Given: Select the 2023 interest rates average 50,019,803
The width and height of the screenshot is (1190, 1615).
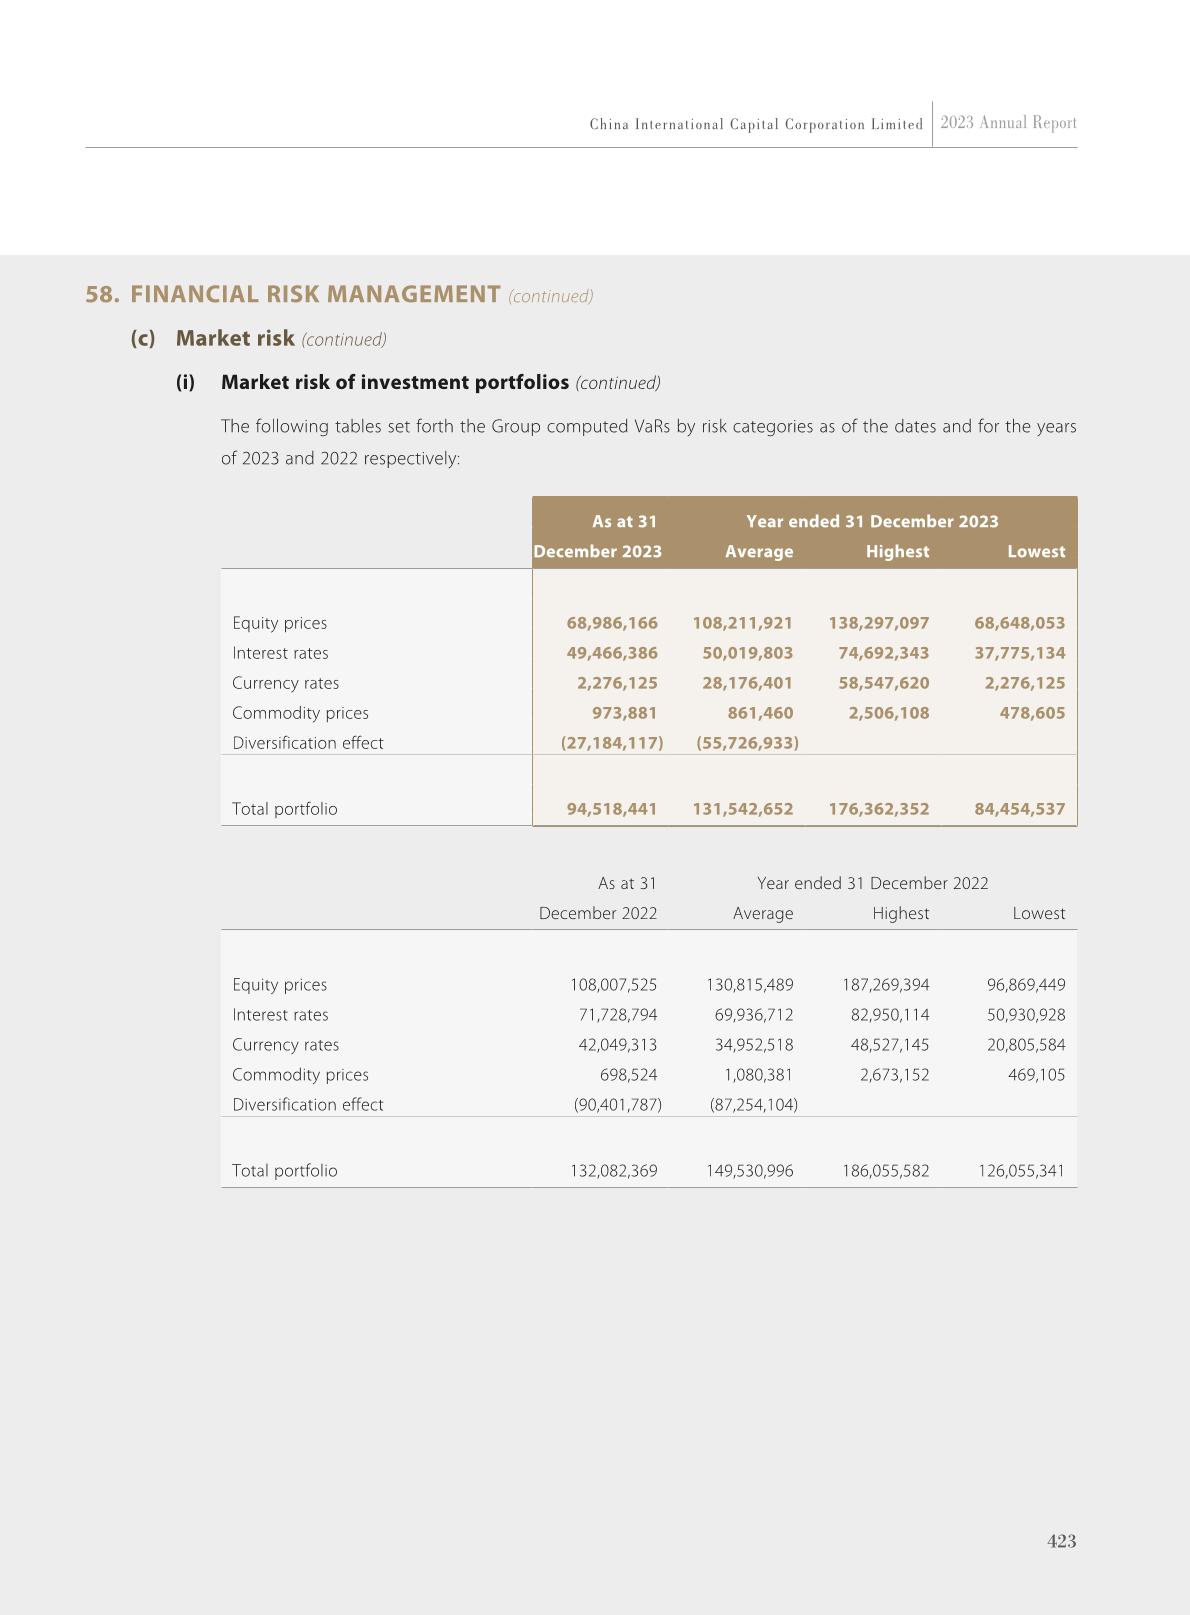Looking at the screenshot, I should click(x=747, y=653).
